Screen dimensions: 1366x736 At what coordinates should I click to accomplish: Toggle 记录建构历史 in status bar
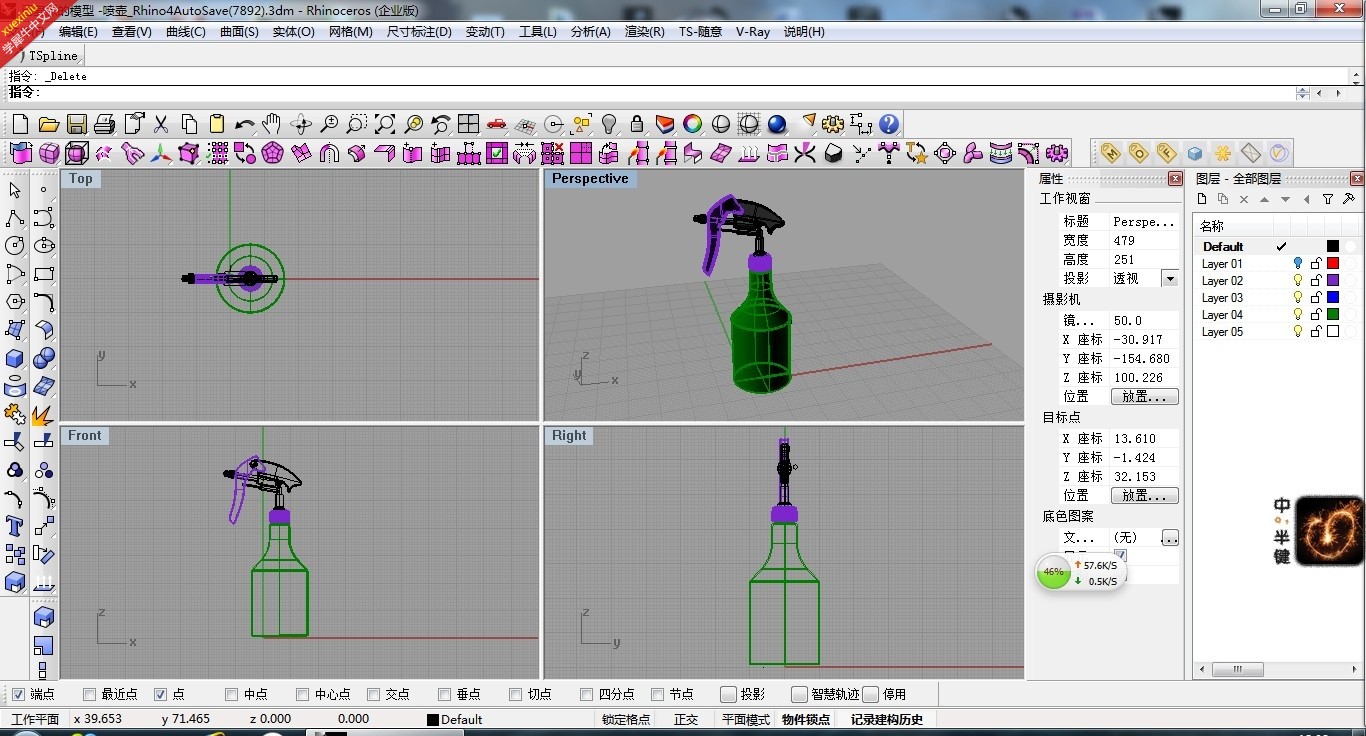[887, 719]
